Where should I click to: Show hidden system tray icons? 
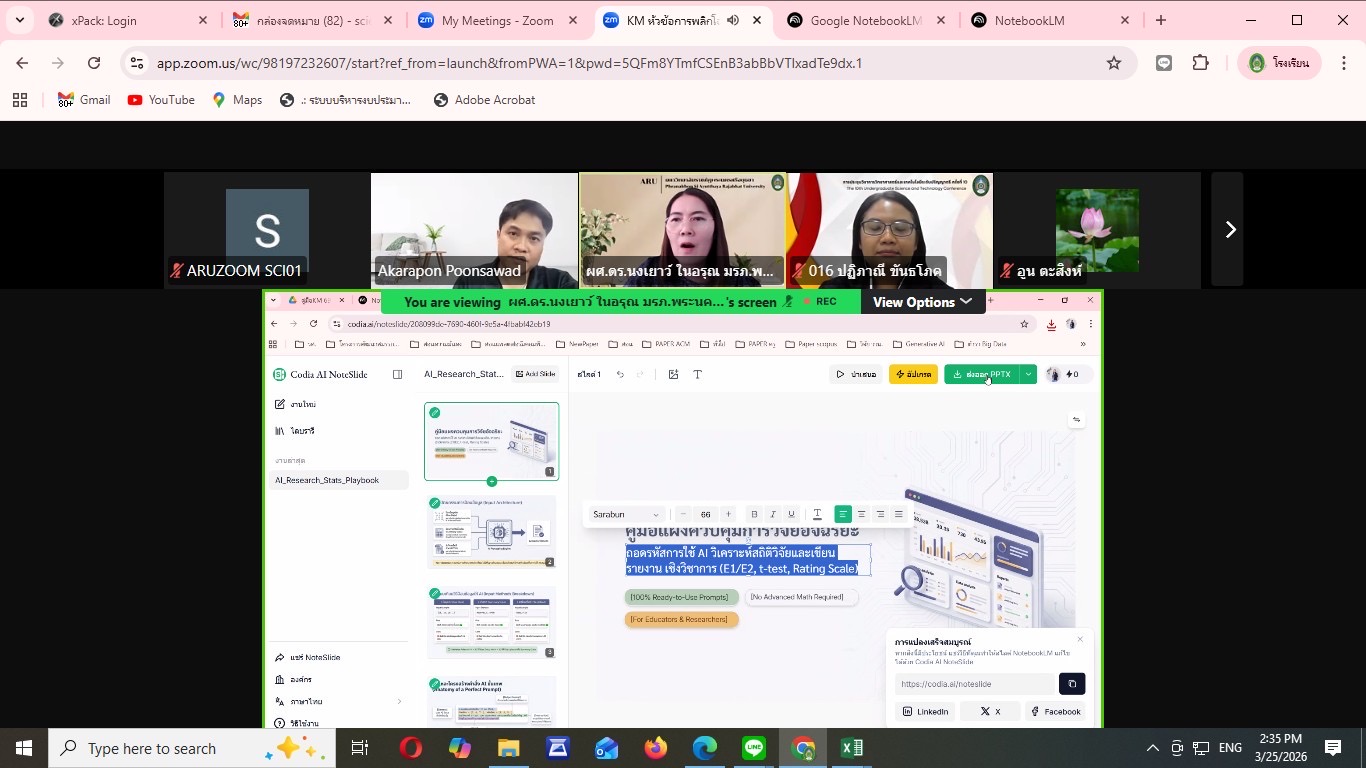[x=1152, y=748]
